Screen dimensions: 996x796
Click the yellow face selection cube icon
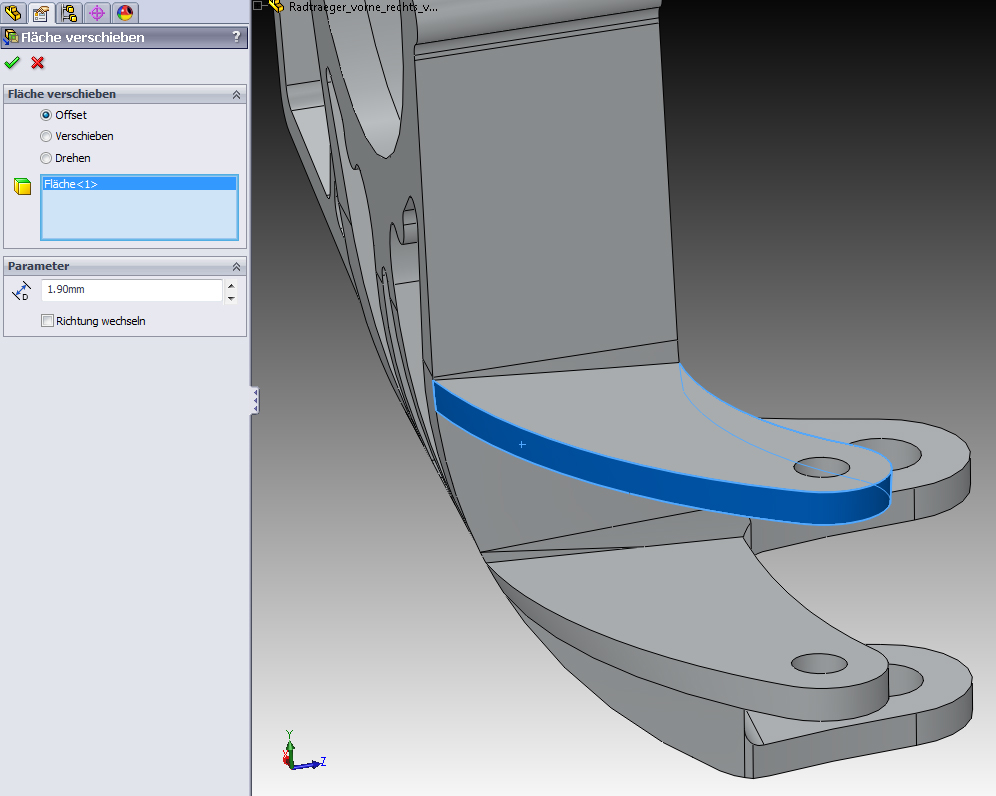coord(22,187)
